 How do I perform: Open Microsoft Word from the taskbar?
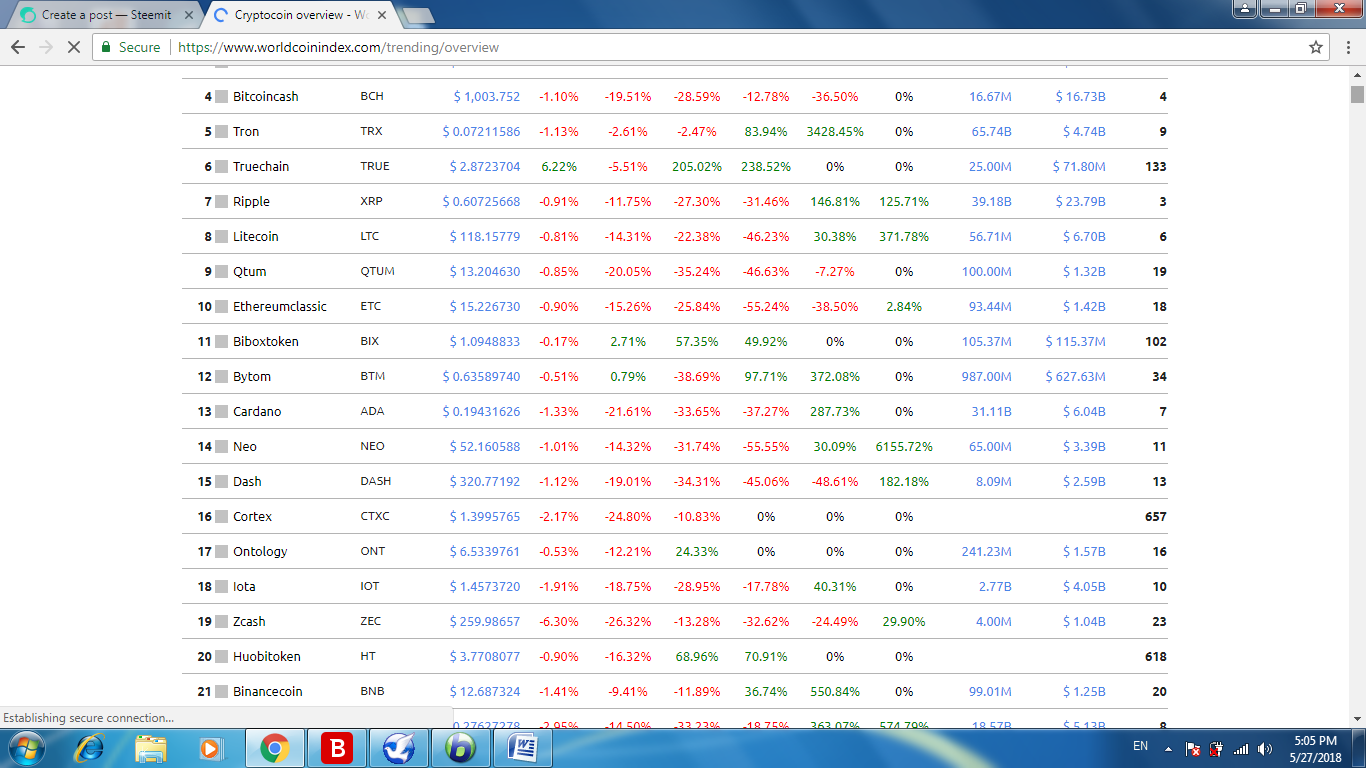click(x=521, y=748)
